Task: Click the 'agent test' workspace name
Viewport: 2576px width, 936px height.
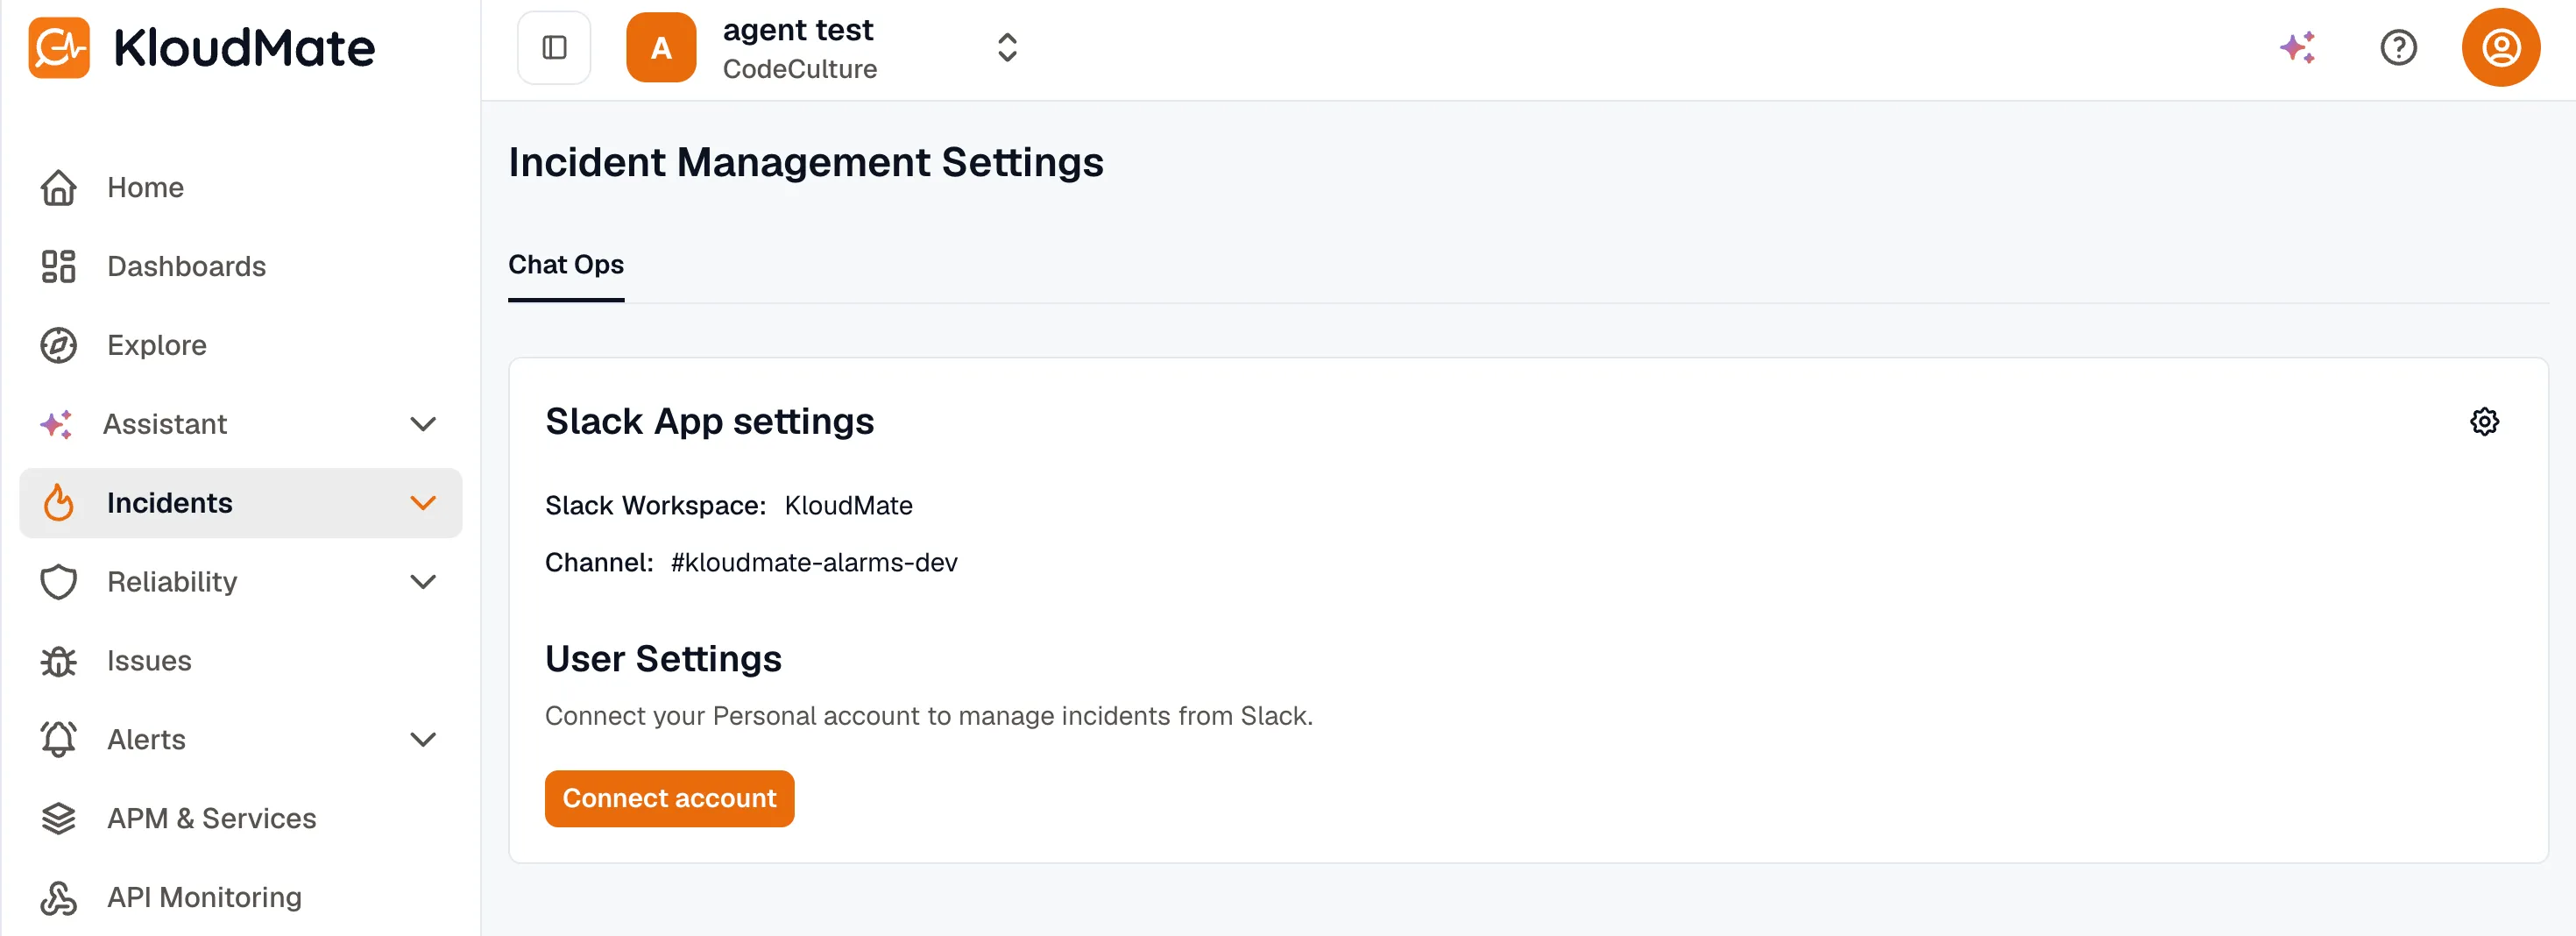Action: coord(798,30)
